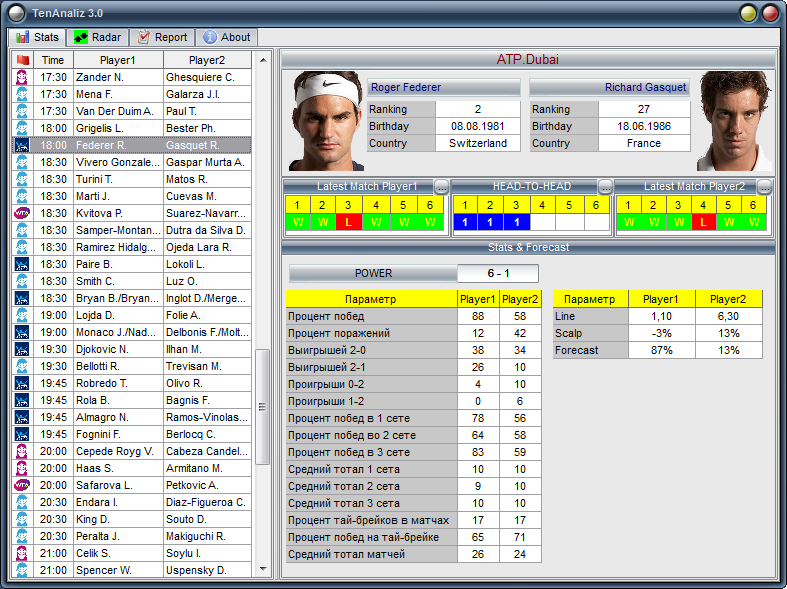
Task: Select the Peralta J. vs Makiguchi R. match
Action: click(x=132, y=536)
